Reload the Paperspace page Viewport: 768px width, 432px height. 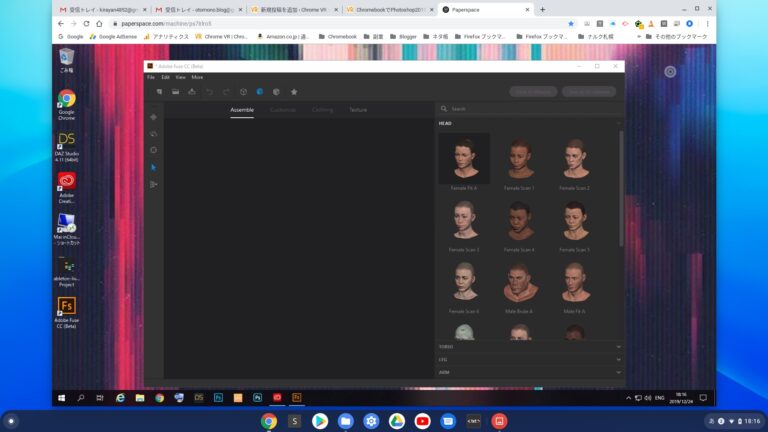point(86,24)
